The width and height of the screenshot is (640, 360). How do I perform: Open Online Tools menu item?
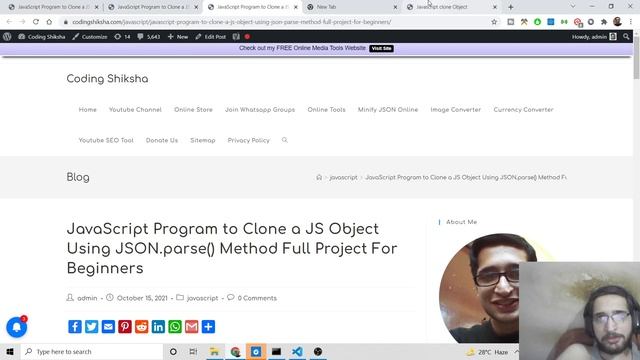(x=327, y=109)
